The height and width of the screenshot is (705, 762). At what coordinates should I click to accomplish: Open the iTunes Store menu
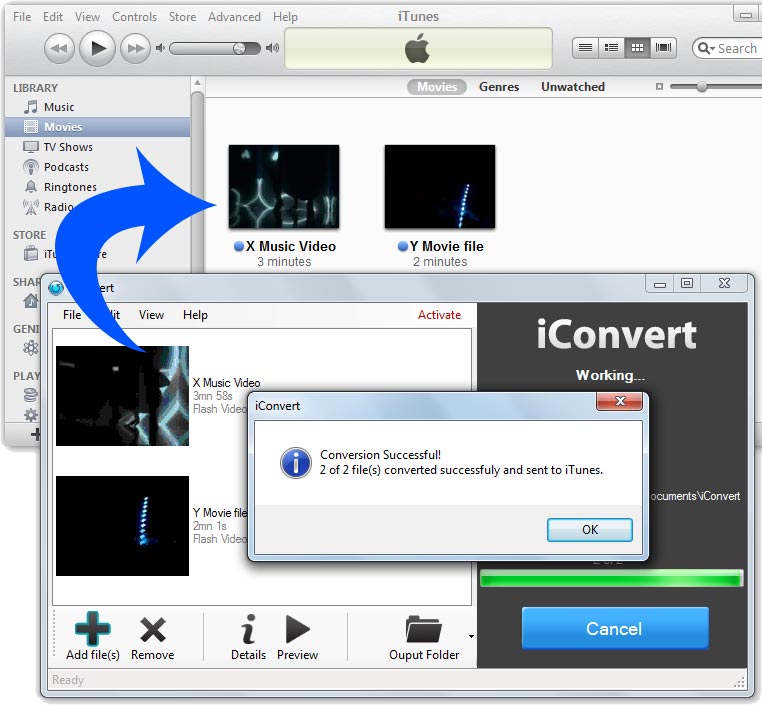pyautogui.click(x=182, y=17)
